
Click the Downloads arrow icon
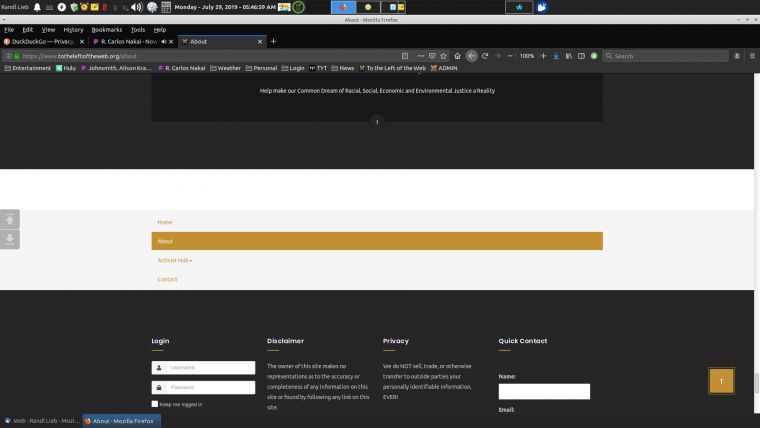click(x=556, y=56)
